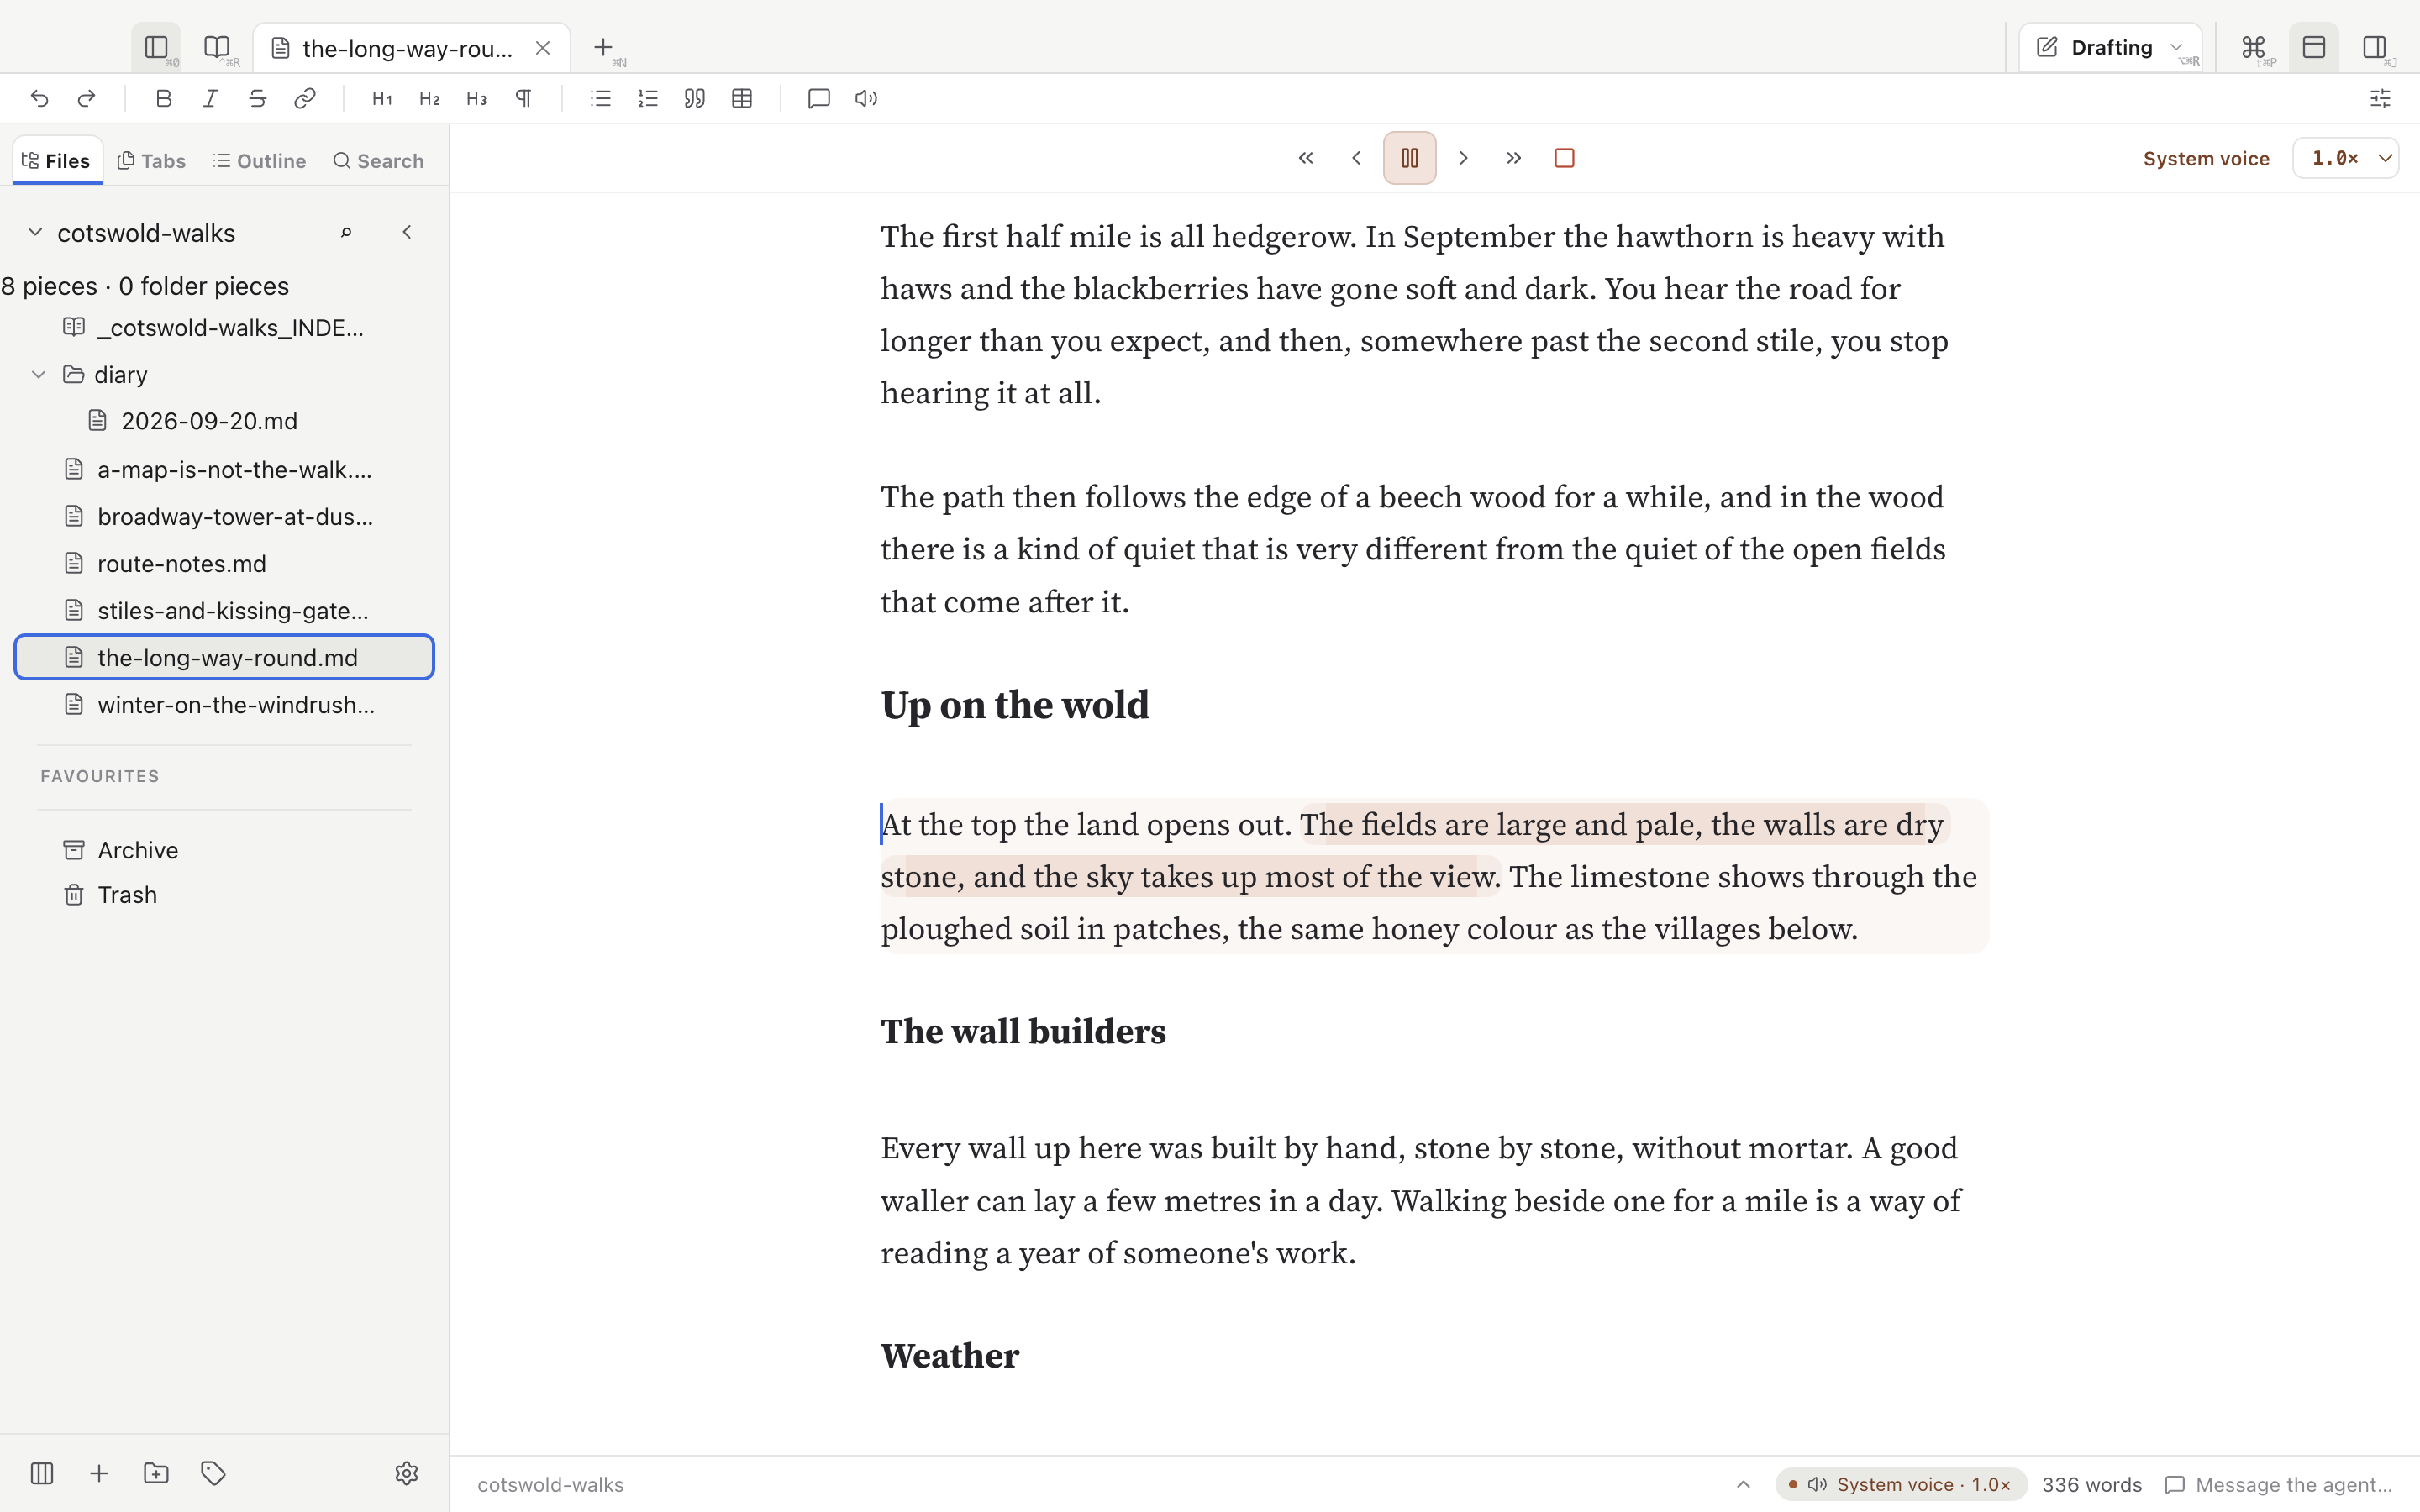Collapse the cotswold-walks project tree

pos(35,232)
